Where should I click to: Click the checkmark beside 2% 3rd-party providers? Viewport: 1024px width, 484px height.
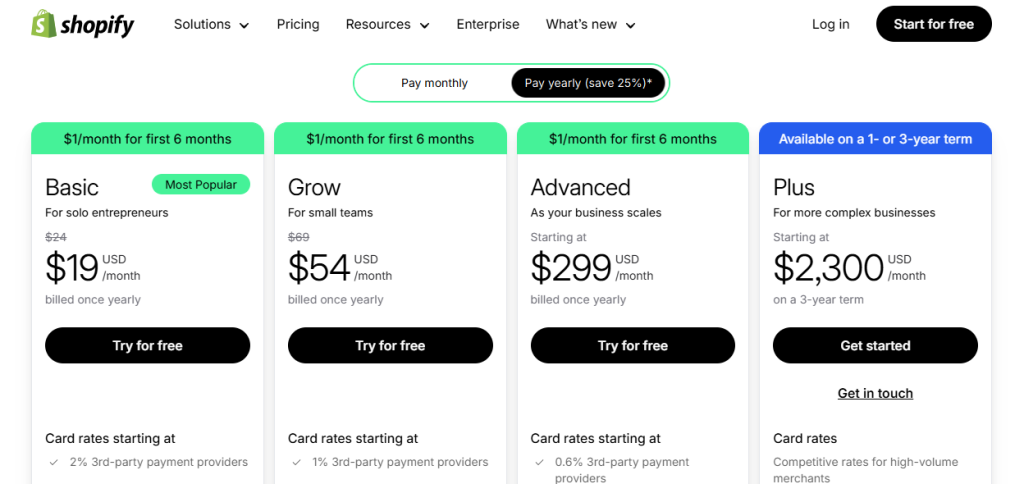53,462
